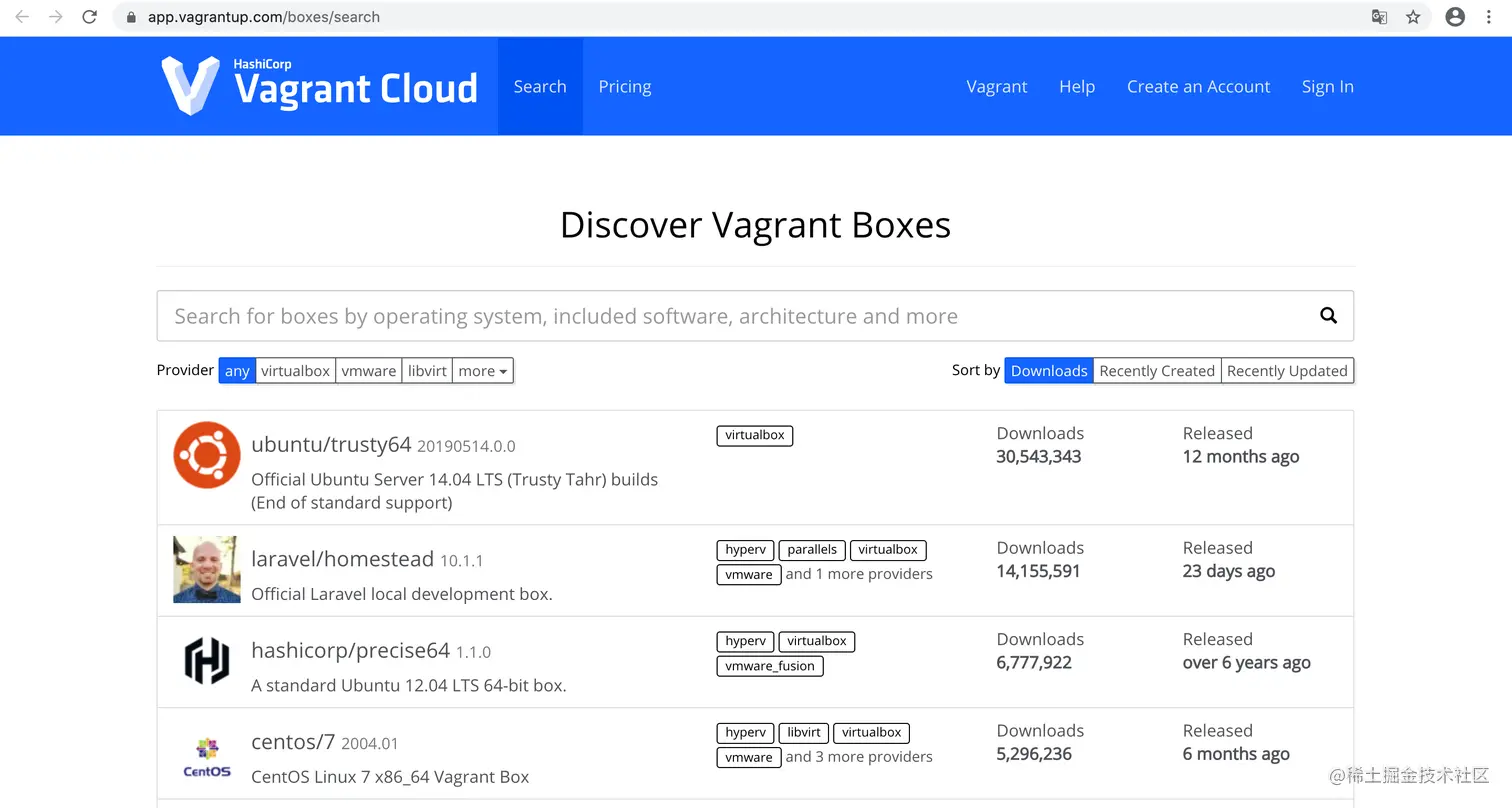The image size is (1512, 808).
Task: Open the Search nav tab
Action: click(540, 87)
